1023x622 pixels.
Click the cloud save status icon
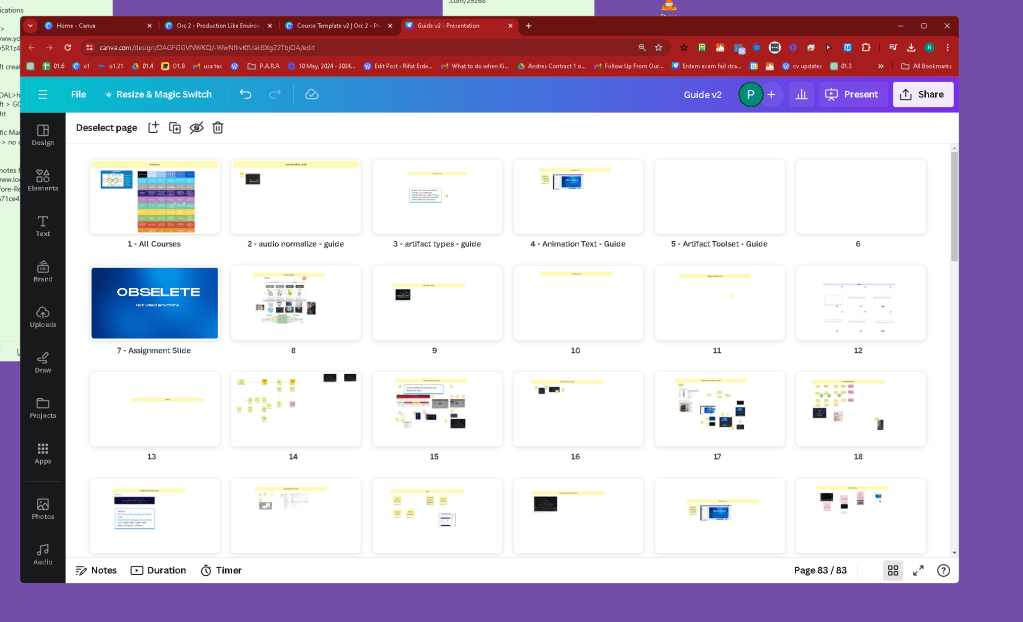(312, 95)
